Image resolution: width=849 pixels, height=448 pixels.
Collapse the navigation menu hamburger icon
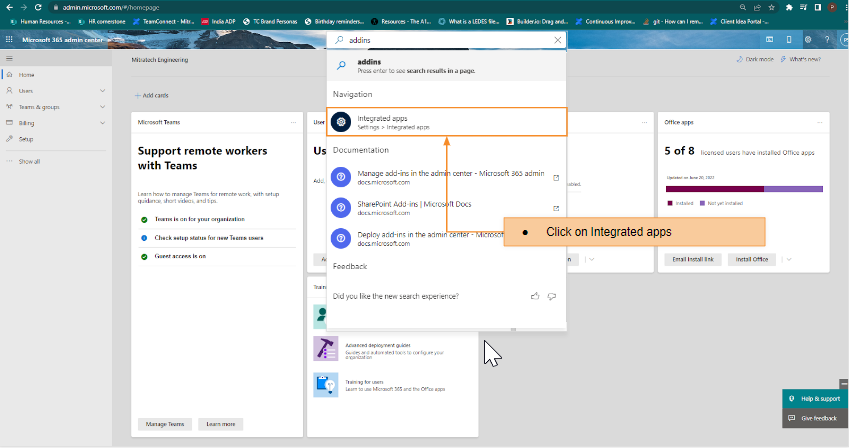[9, 59]
